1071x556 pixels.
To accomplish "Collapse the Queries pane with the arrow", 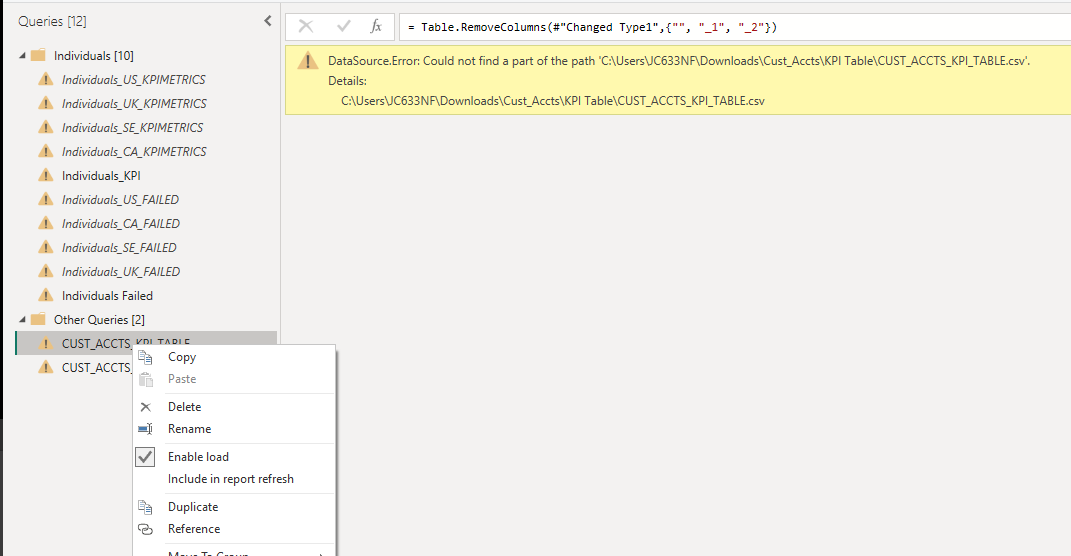I will point(268,21).
